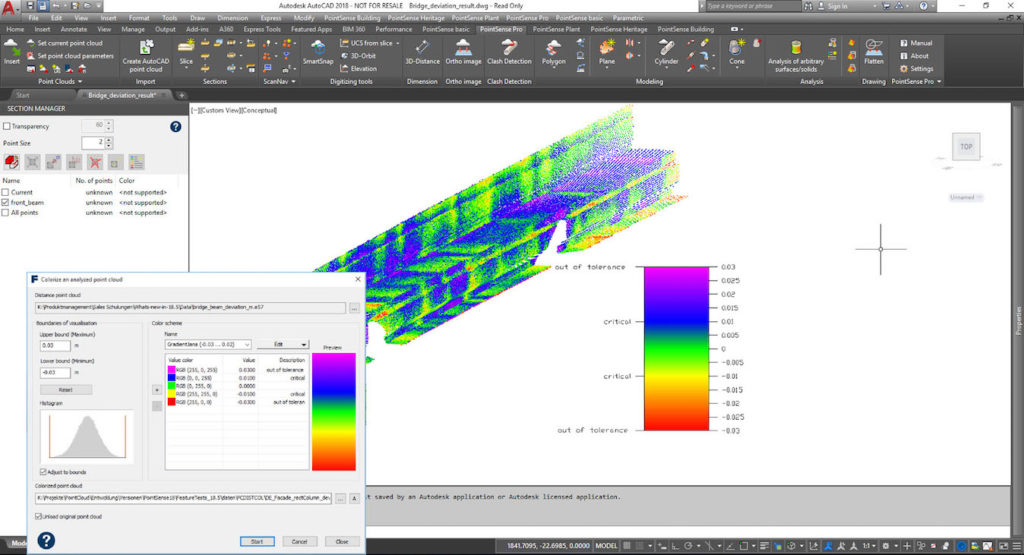This screenshot has height=555, width=1024.
Task: Uncheck the front_beam section checkbox
Action: (x=6, y=202)
